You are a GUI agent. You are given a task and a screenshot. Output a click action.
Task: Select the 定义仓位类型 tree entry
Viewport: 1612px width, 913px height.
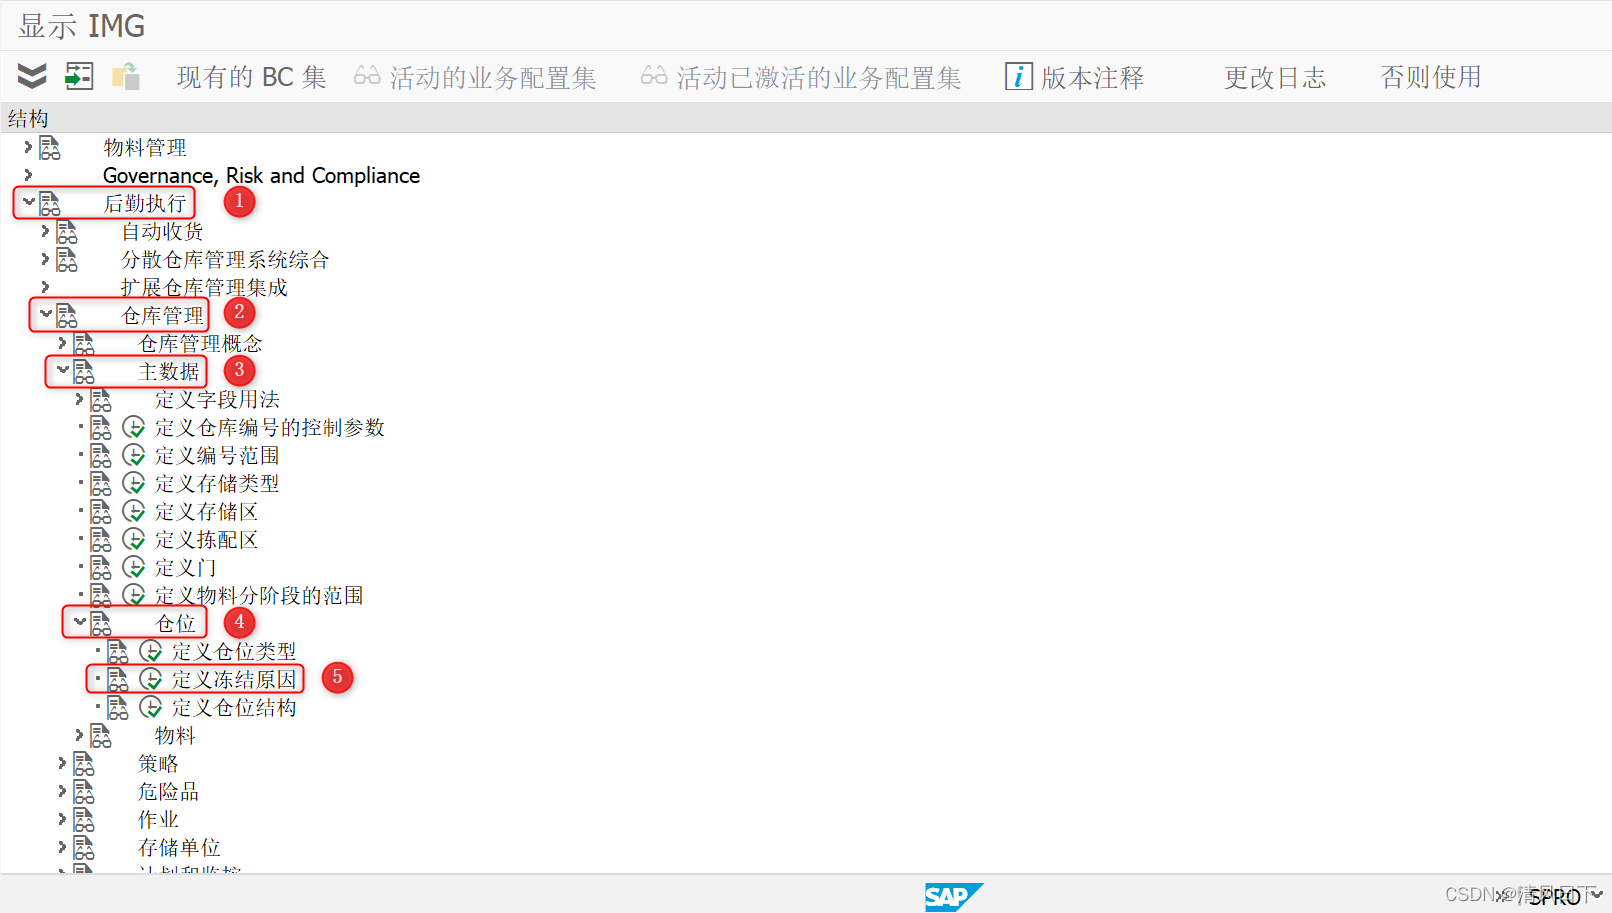pos(234,652)
